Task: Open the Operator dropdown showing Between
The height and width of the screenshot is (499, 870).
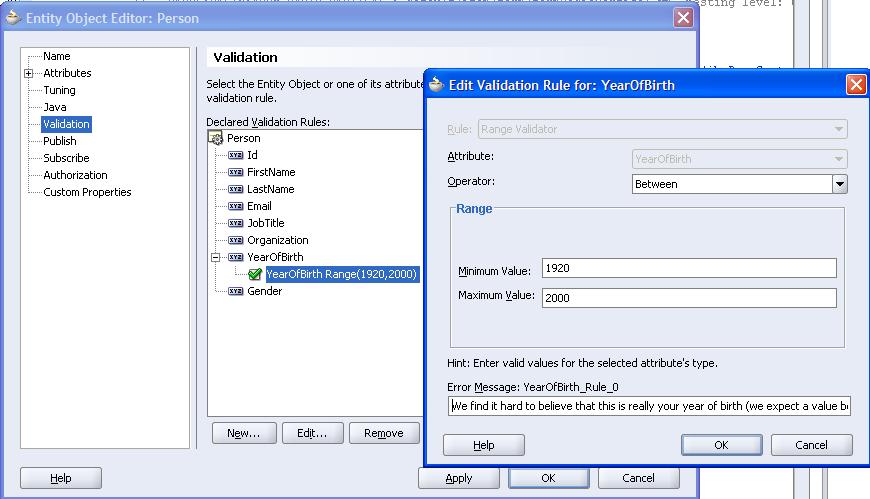Action: coord(839,184)
